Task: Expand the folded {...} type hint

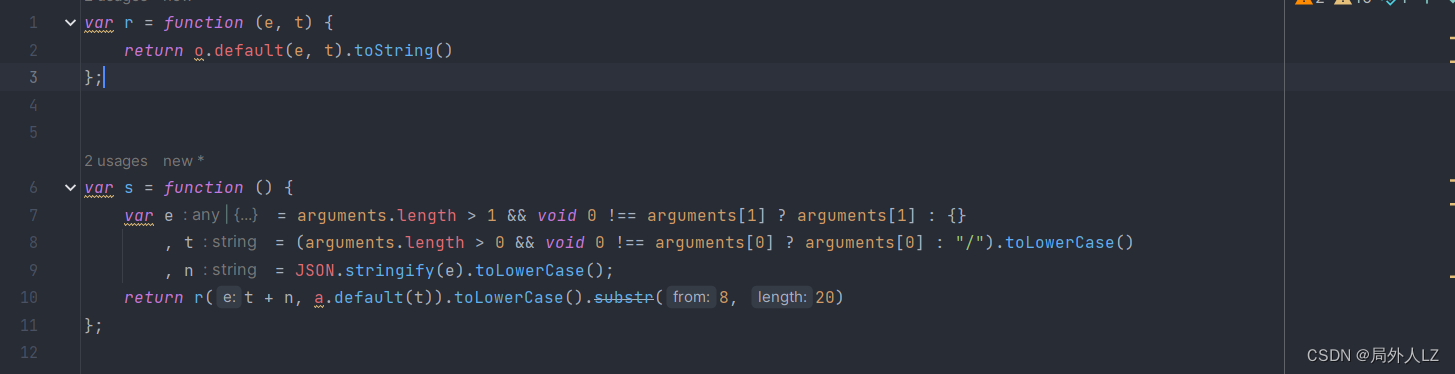Action: point(245,215)
